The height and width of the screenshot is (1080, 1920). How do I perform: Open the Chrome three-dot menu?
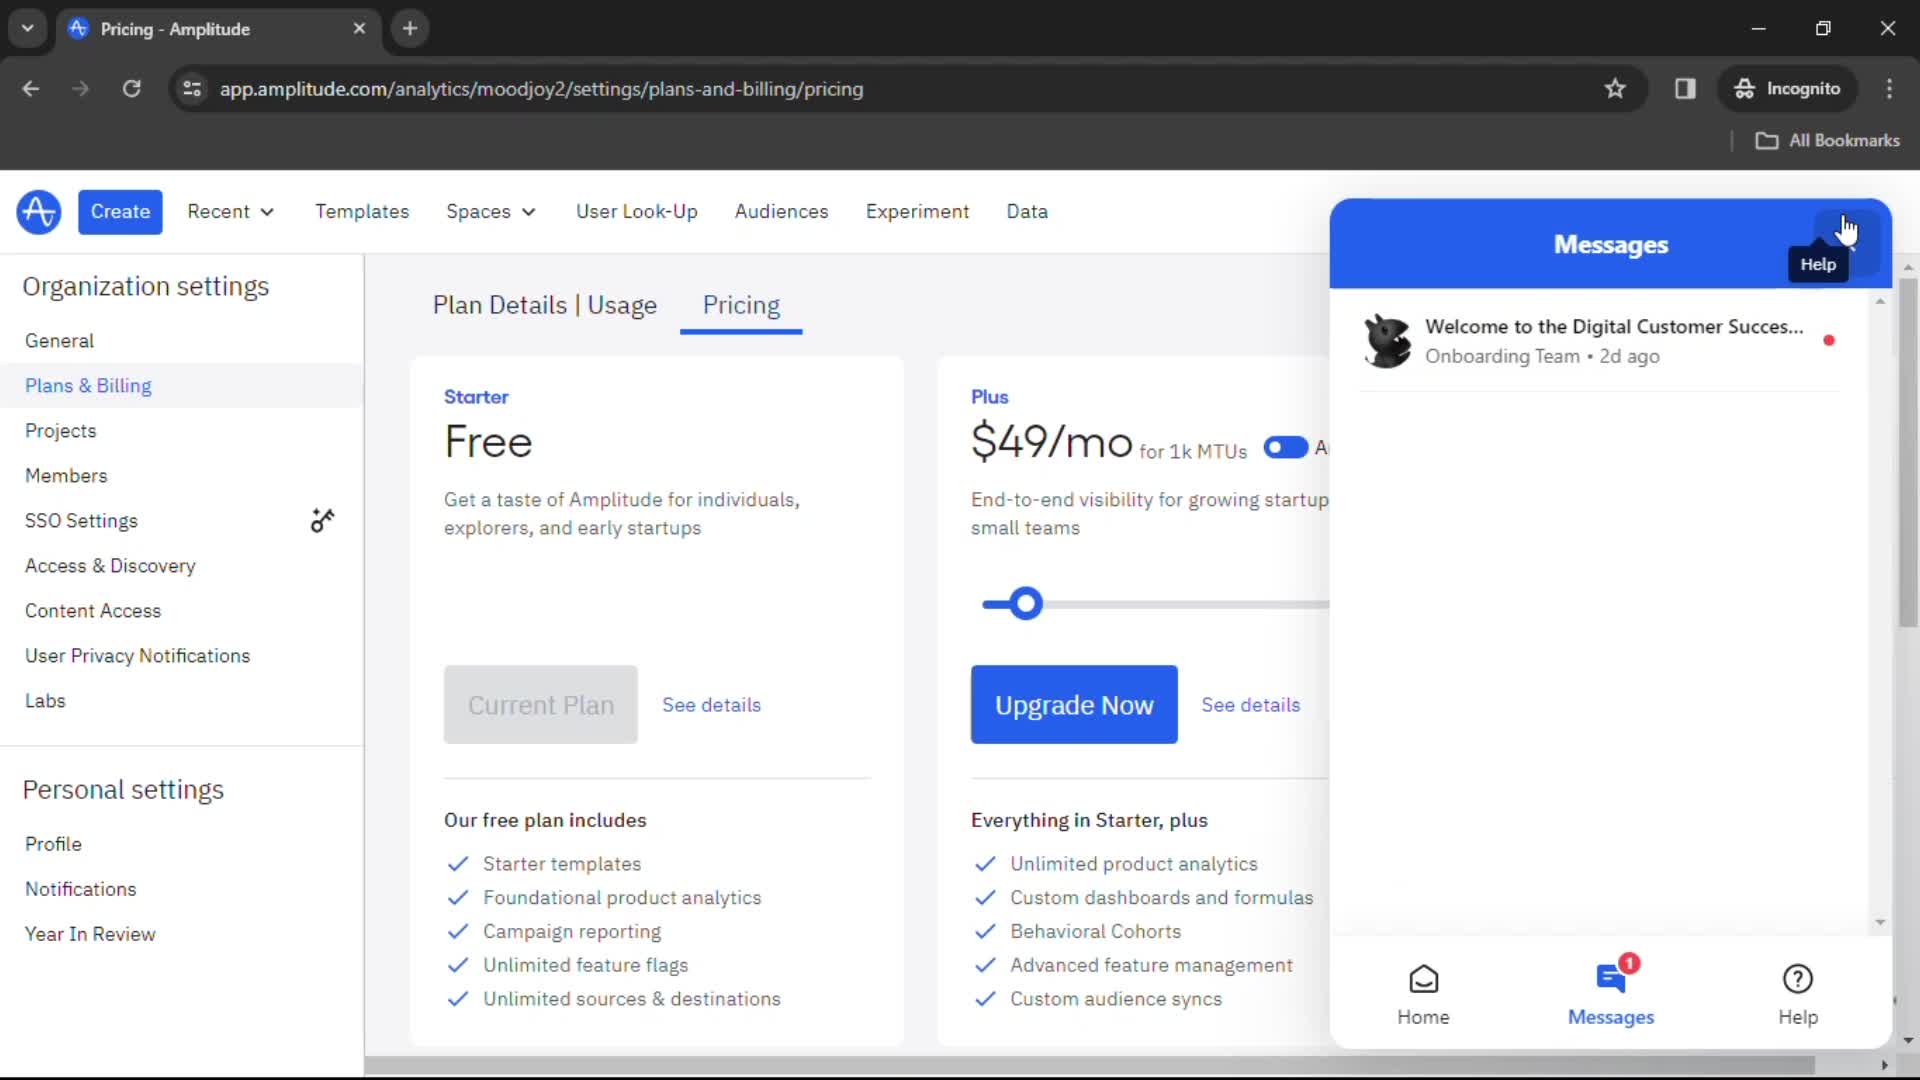[x=1889, y=89]
